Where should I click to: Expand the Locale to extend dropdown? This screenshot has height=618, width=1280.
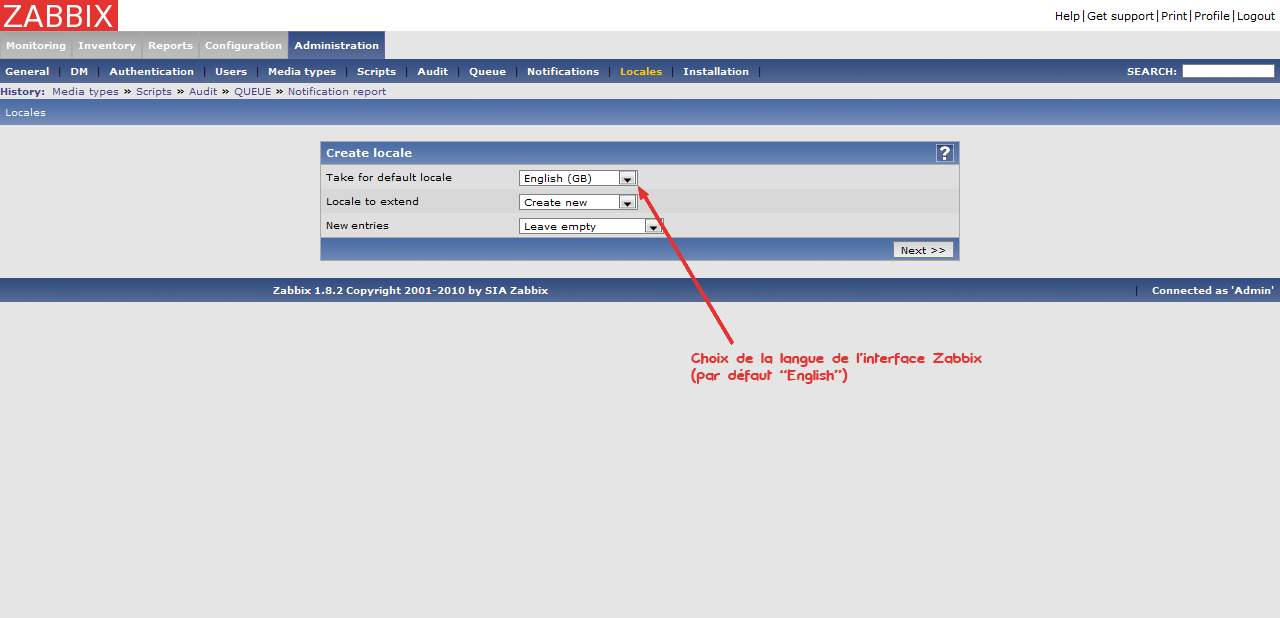pos(578,202)
